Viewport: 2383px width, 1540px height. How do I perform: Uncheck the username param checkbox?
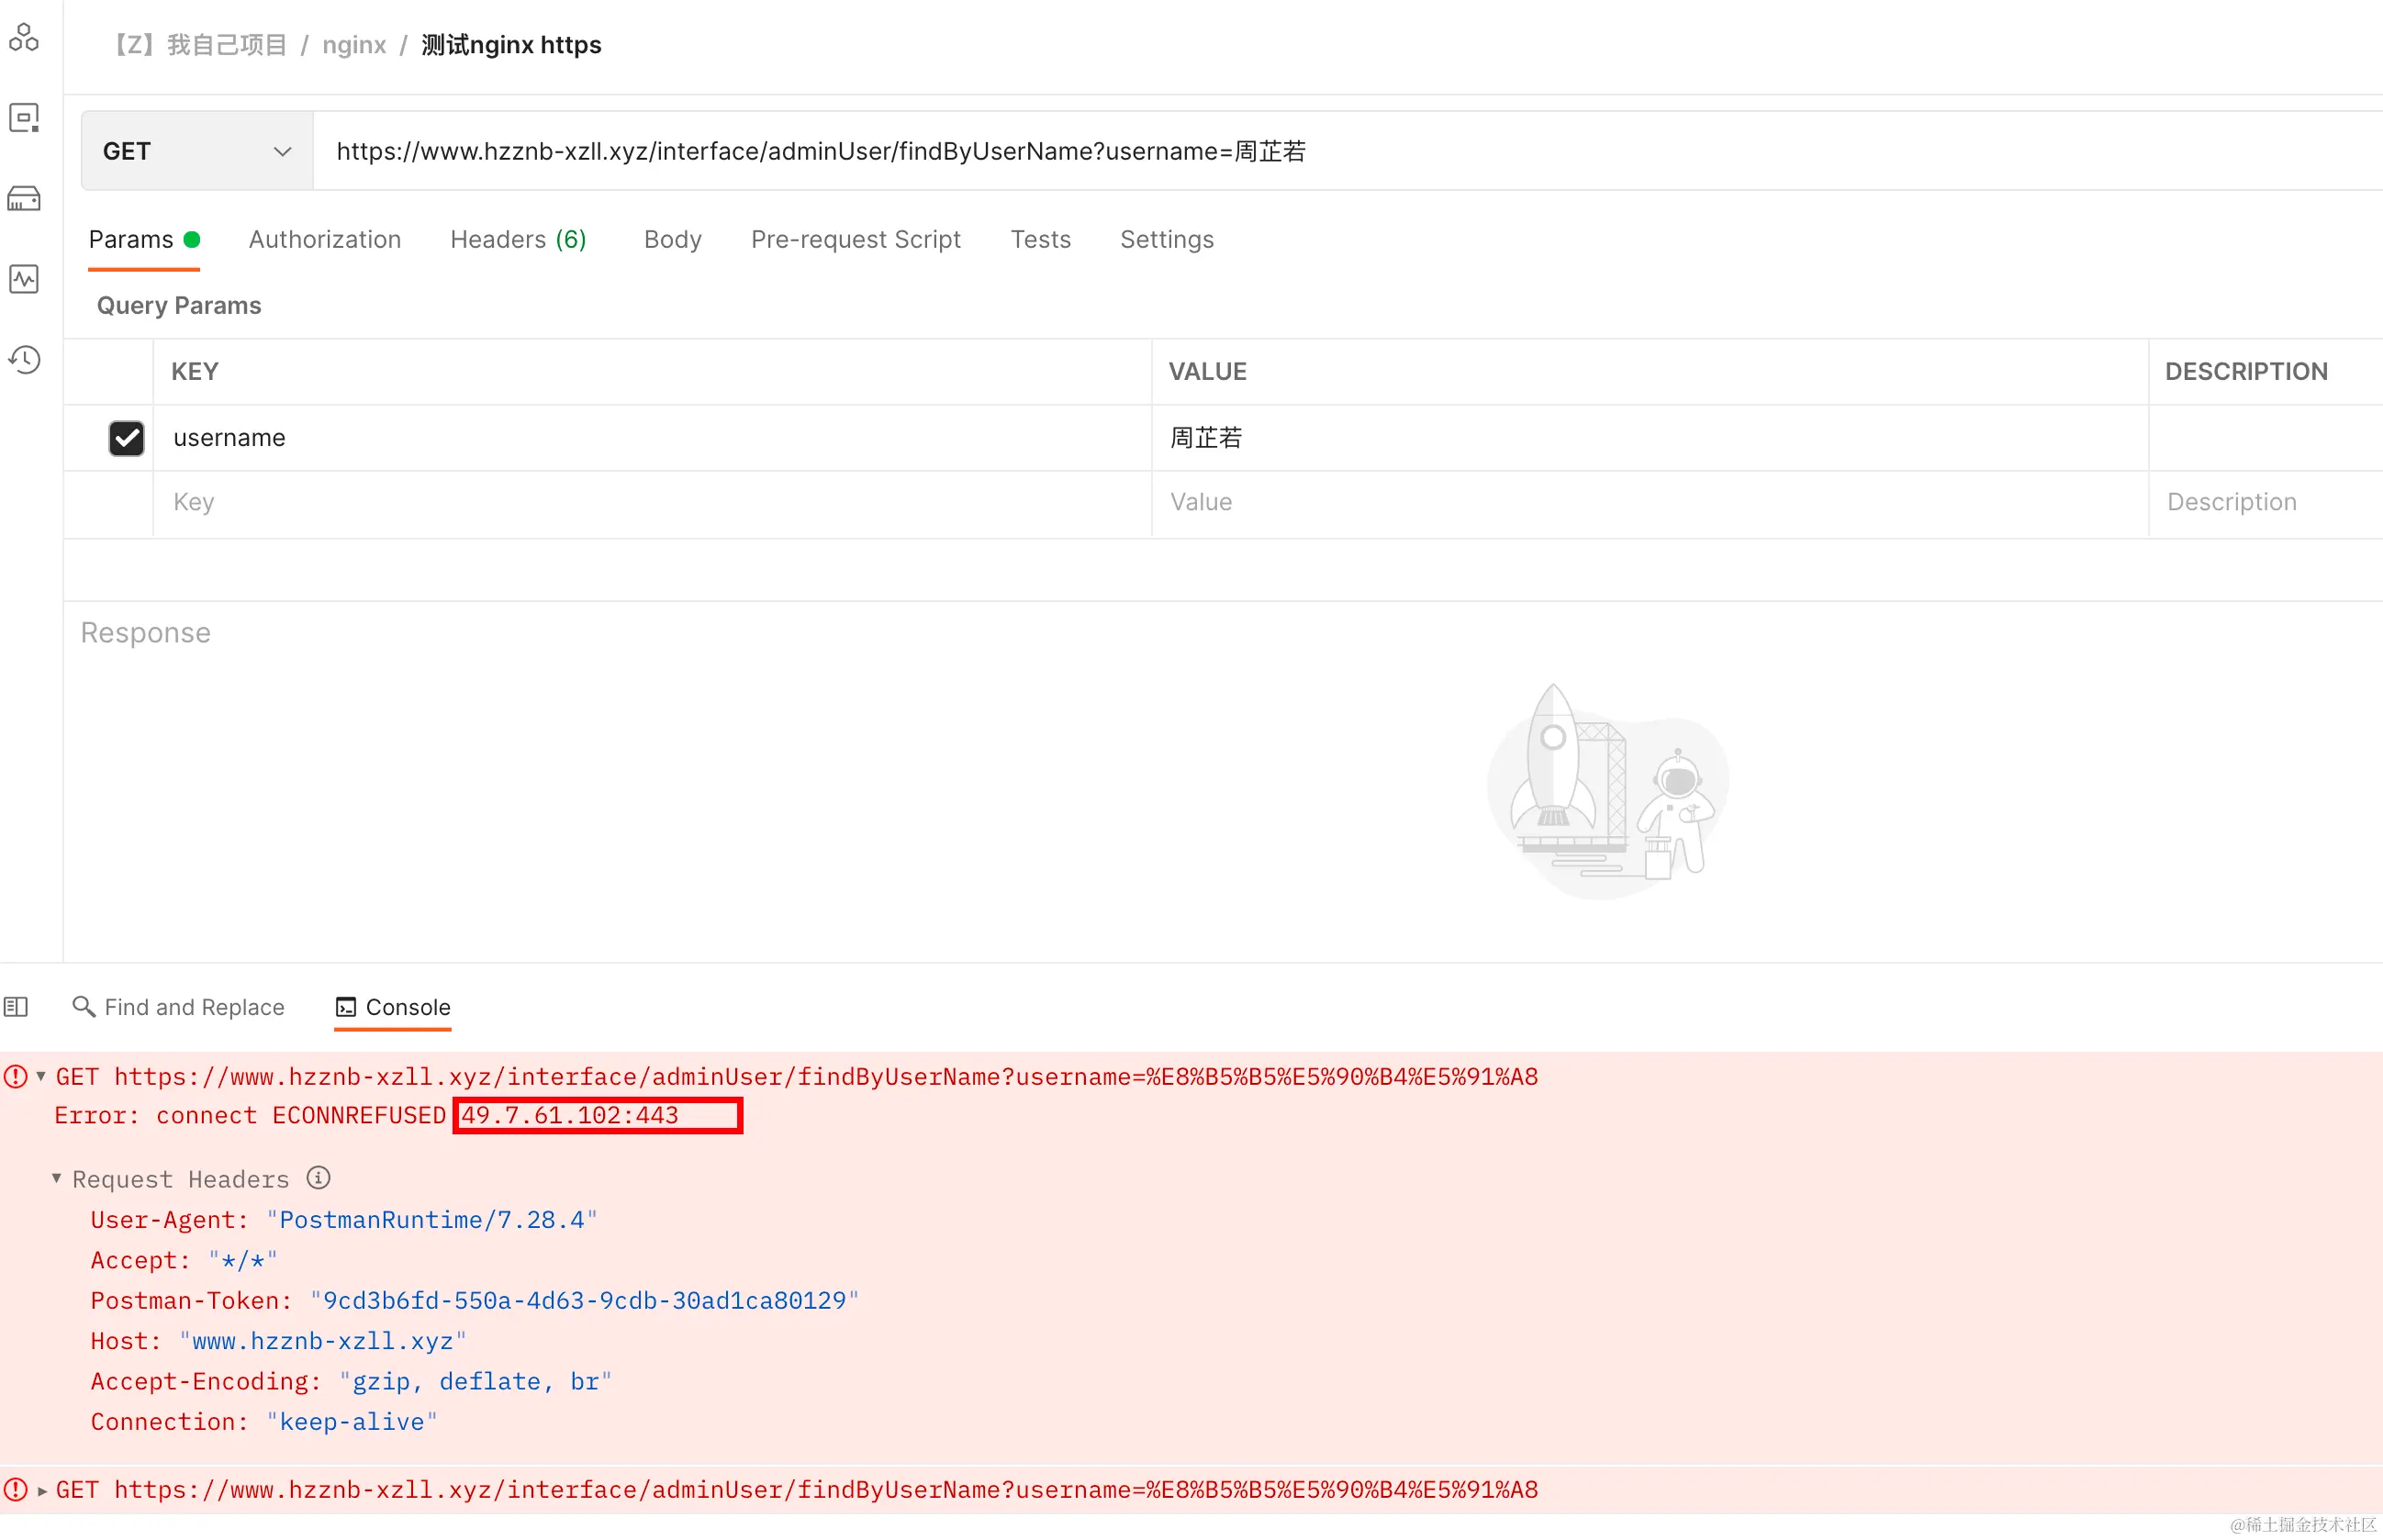pyautogui.click(x=126, y=438)
